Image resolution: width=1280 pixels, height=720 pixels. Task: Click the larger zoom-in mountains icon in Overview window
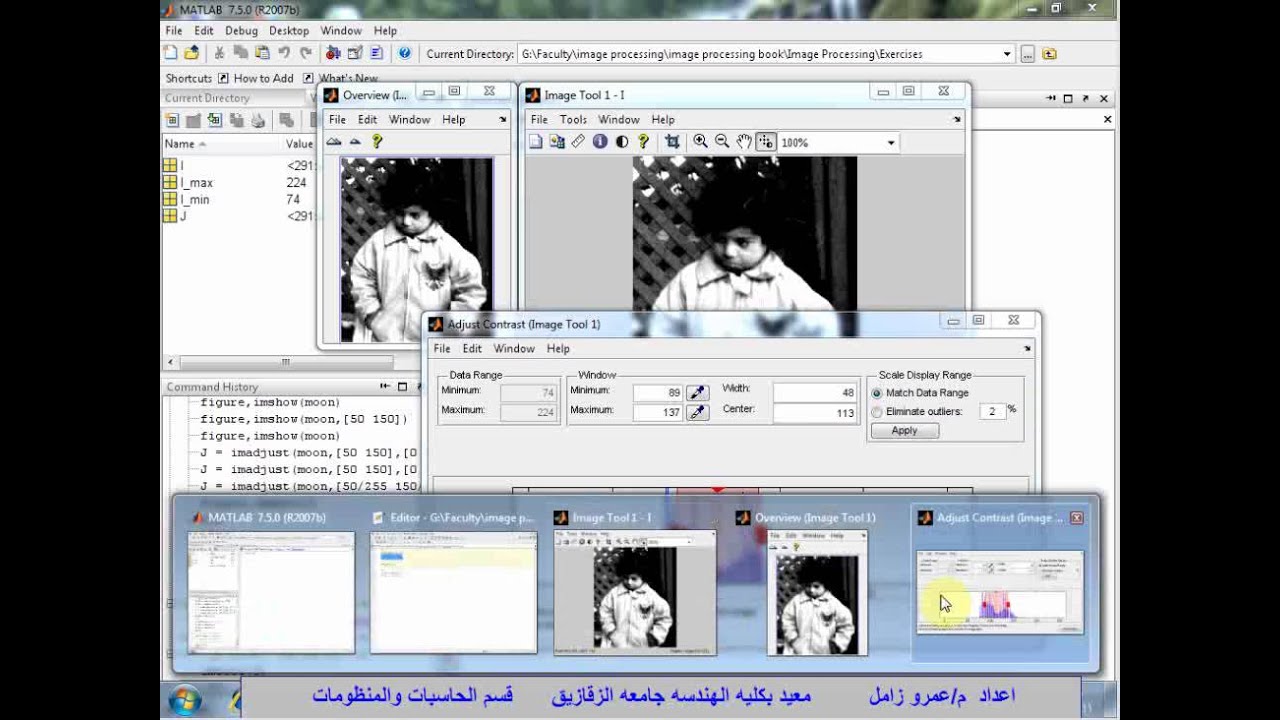[x=335, y=142]
